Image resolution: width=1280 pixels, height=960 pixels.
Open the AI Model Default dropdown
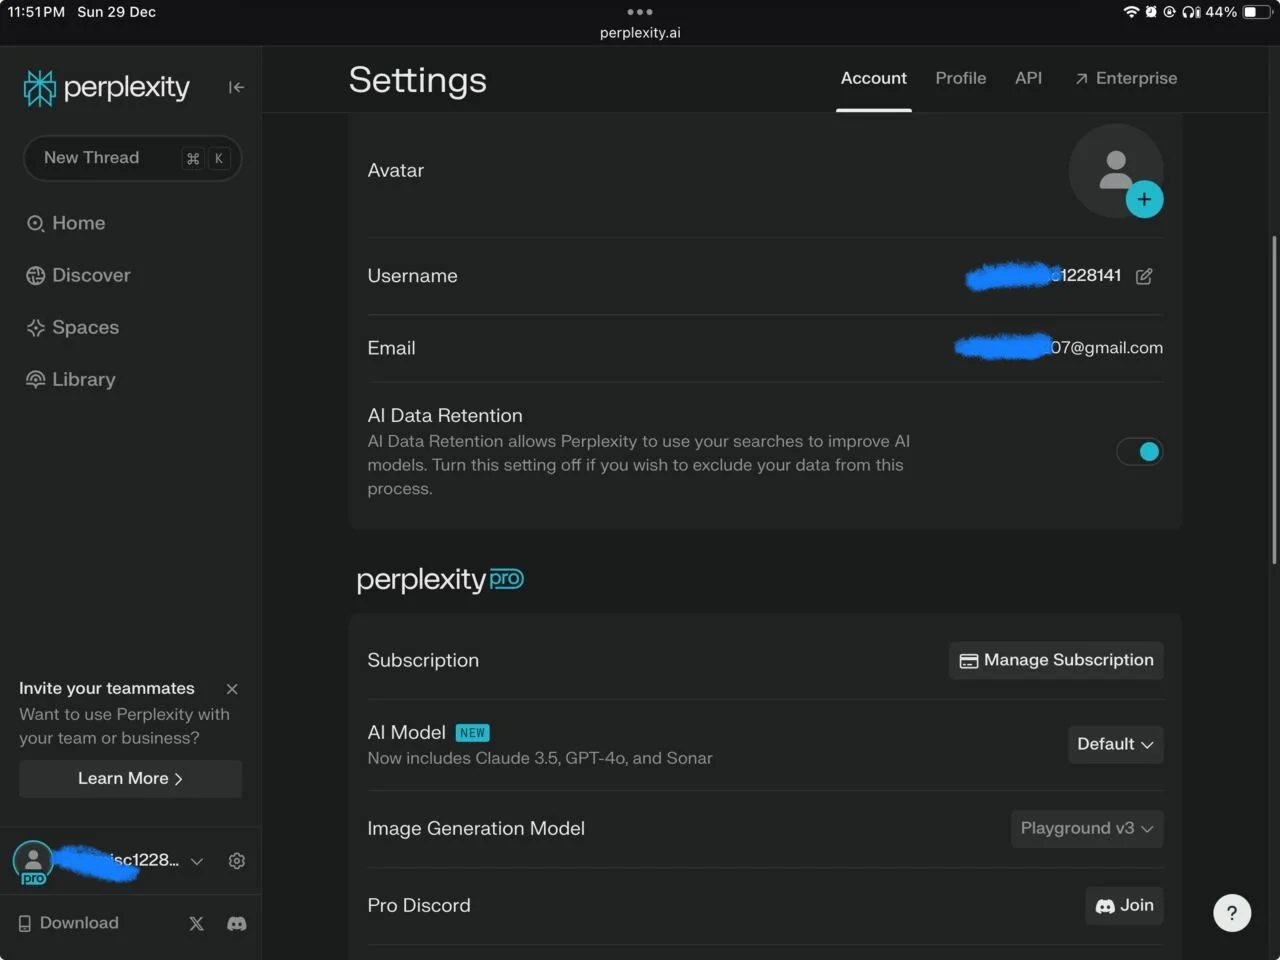(x=1115, y=744)
